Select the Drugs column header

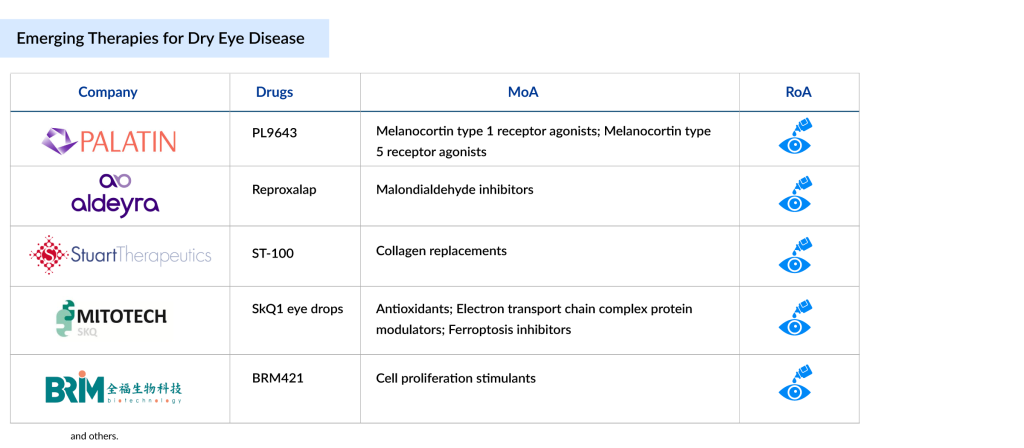coord(275,92)
